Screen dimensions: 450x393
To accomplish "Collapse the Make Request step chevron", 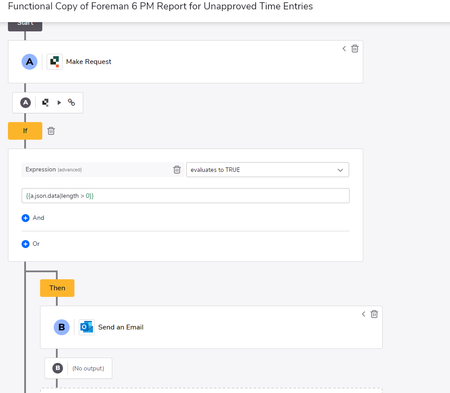I will [x=344, y=49].
